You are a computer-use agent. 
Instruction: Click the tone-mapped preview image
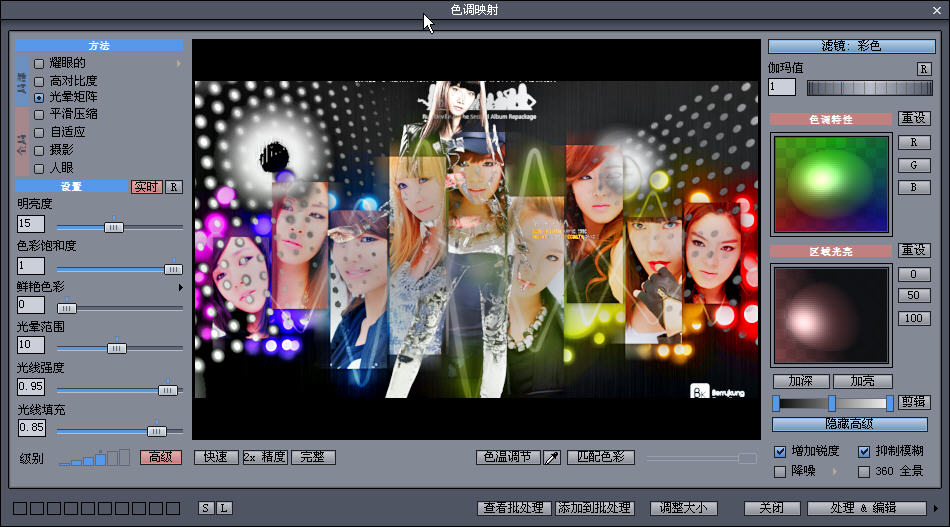[476, 240]
